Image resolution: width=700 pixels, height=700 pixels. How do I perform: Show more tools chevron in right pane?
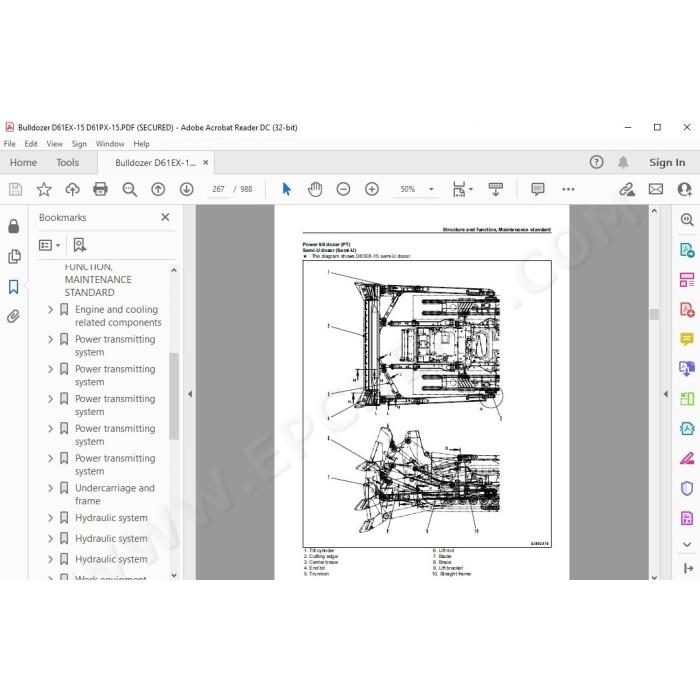687,544
